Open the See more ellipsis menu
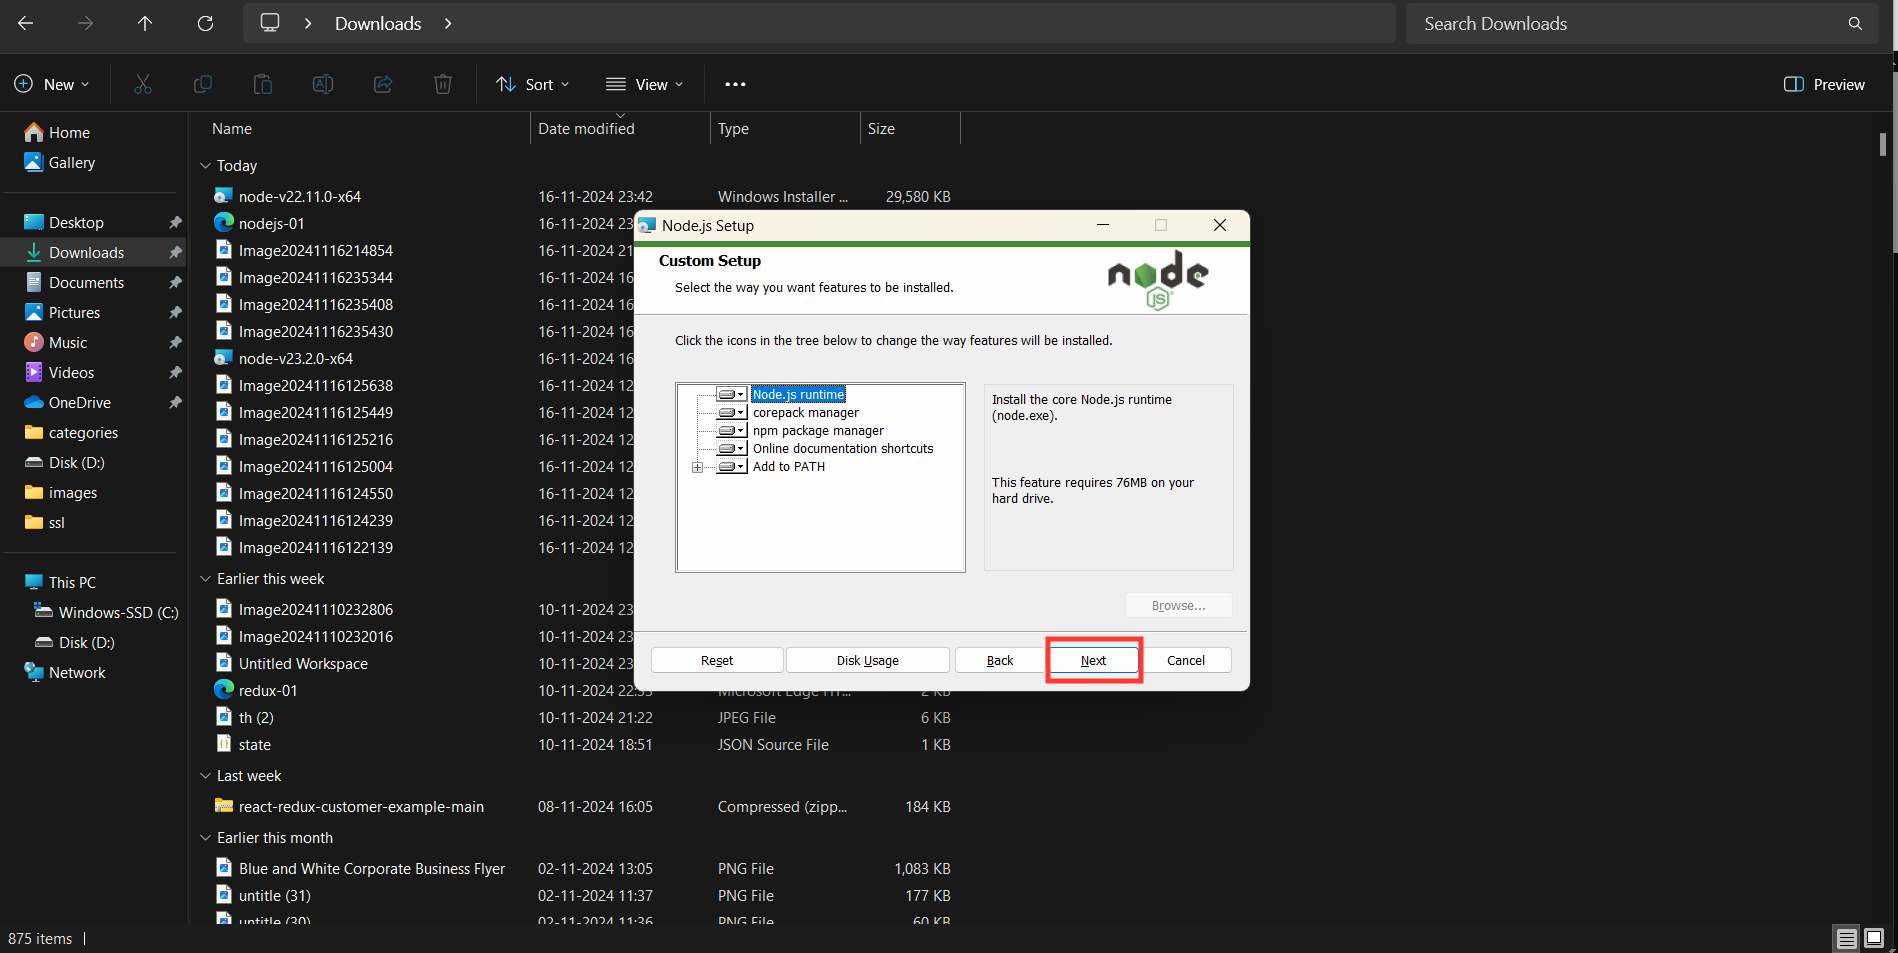1898x953 pixels. pos(736,84)
